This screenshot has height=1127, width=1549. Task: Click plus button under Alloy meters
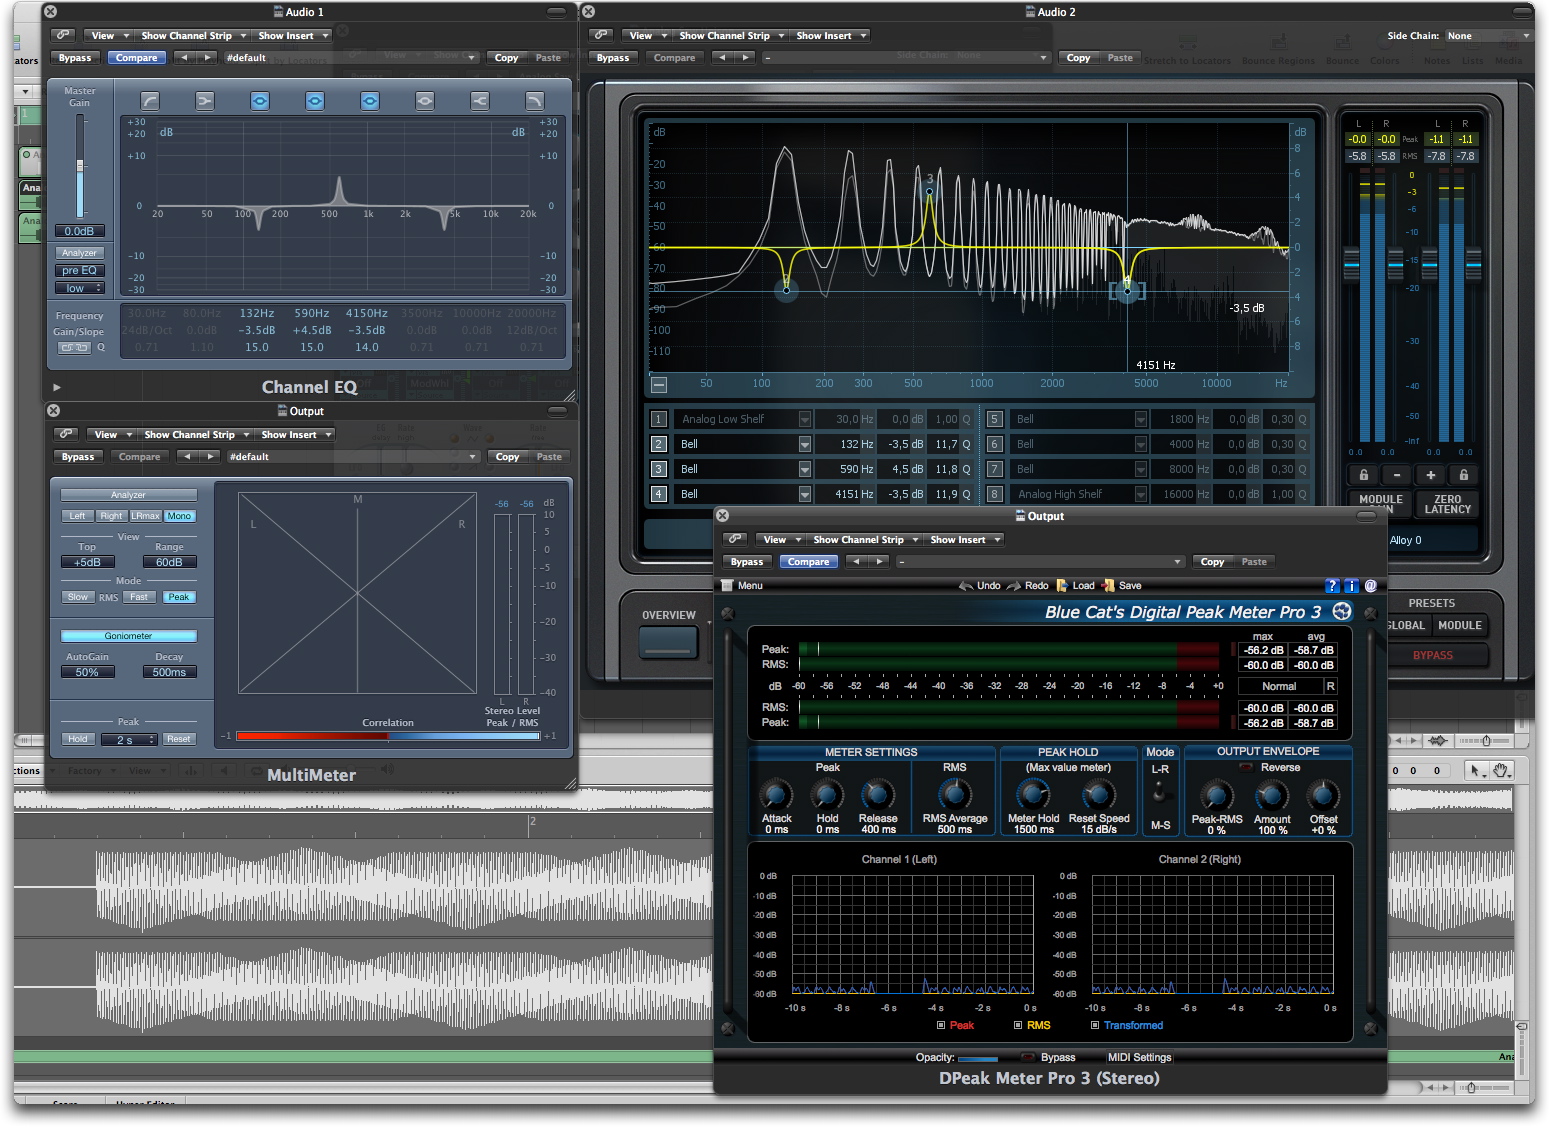coord(1430,475)
